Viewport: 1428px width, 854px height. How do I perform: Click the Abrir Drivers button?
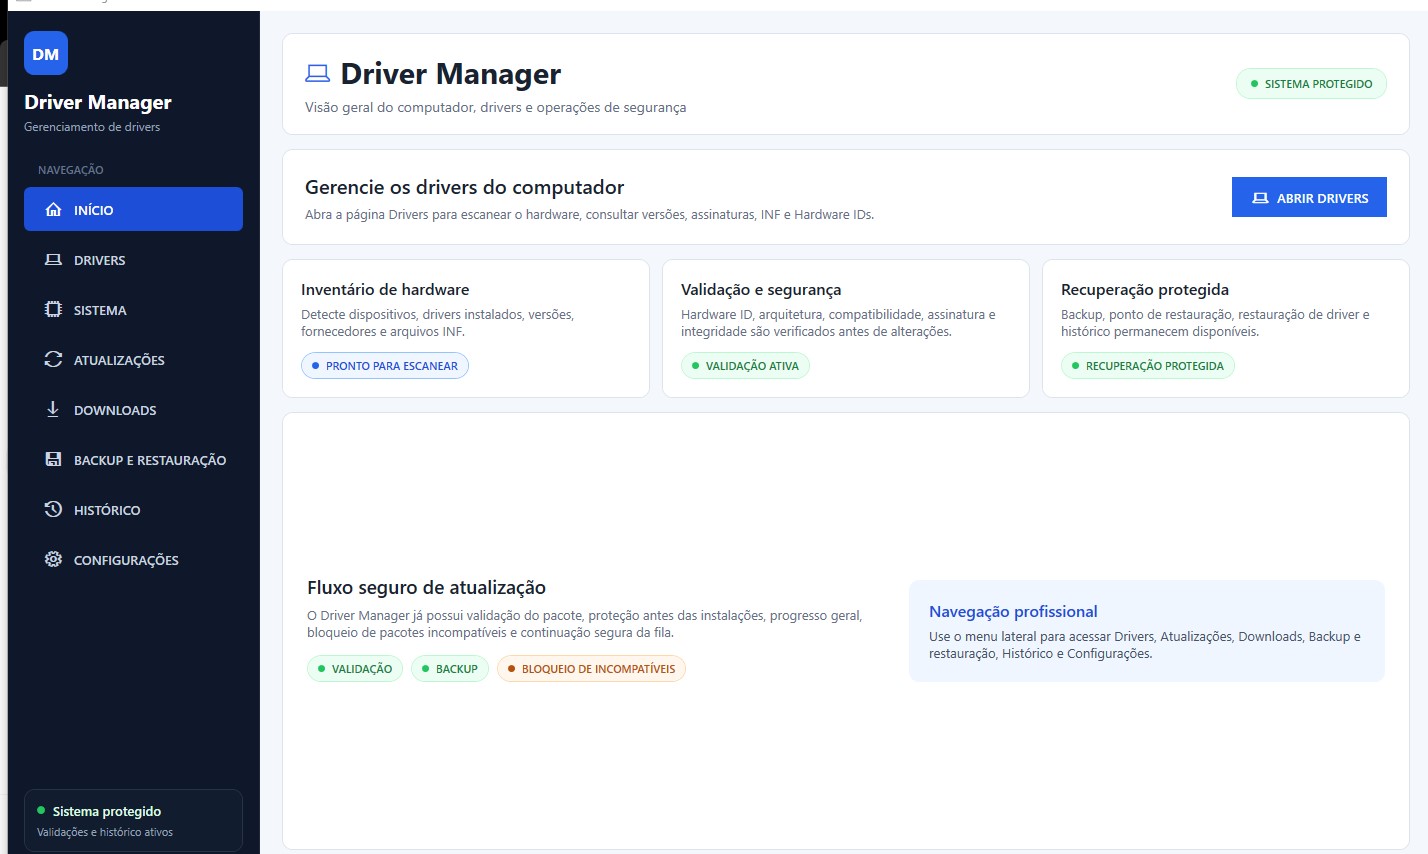(x=1309, y=198)
